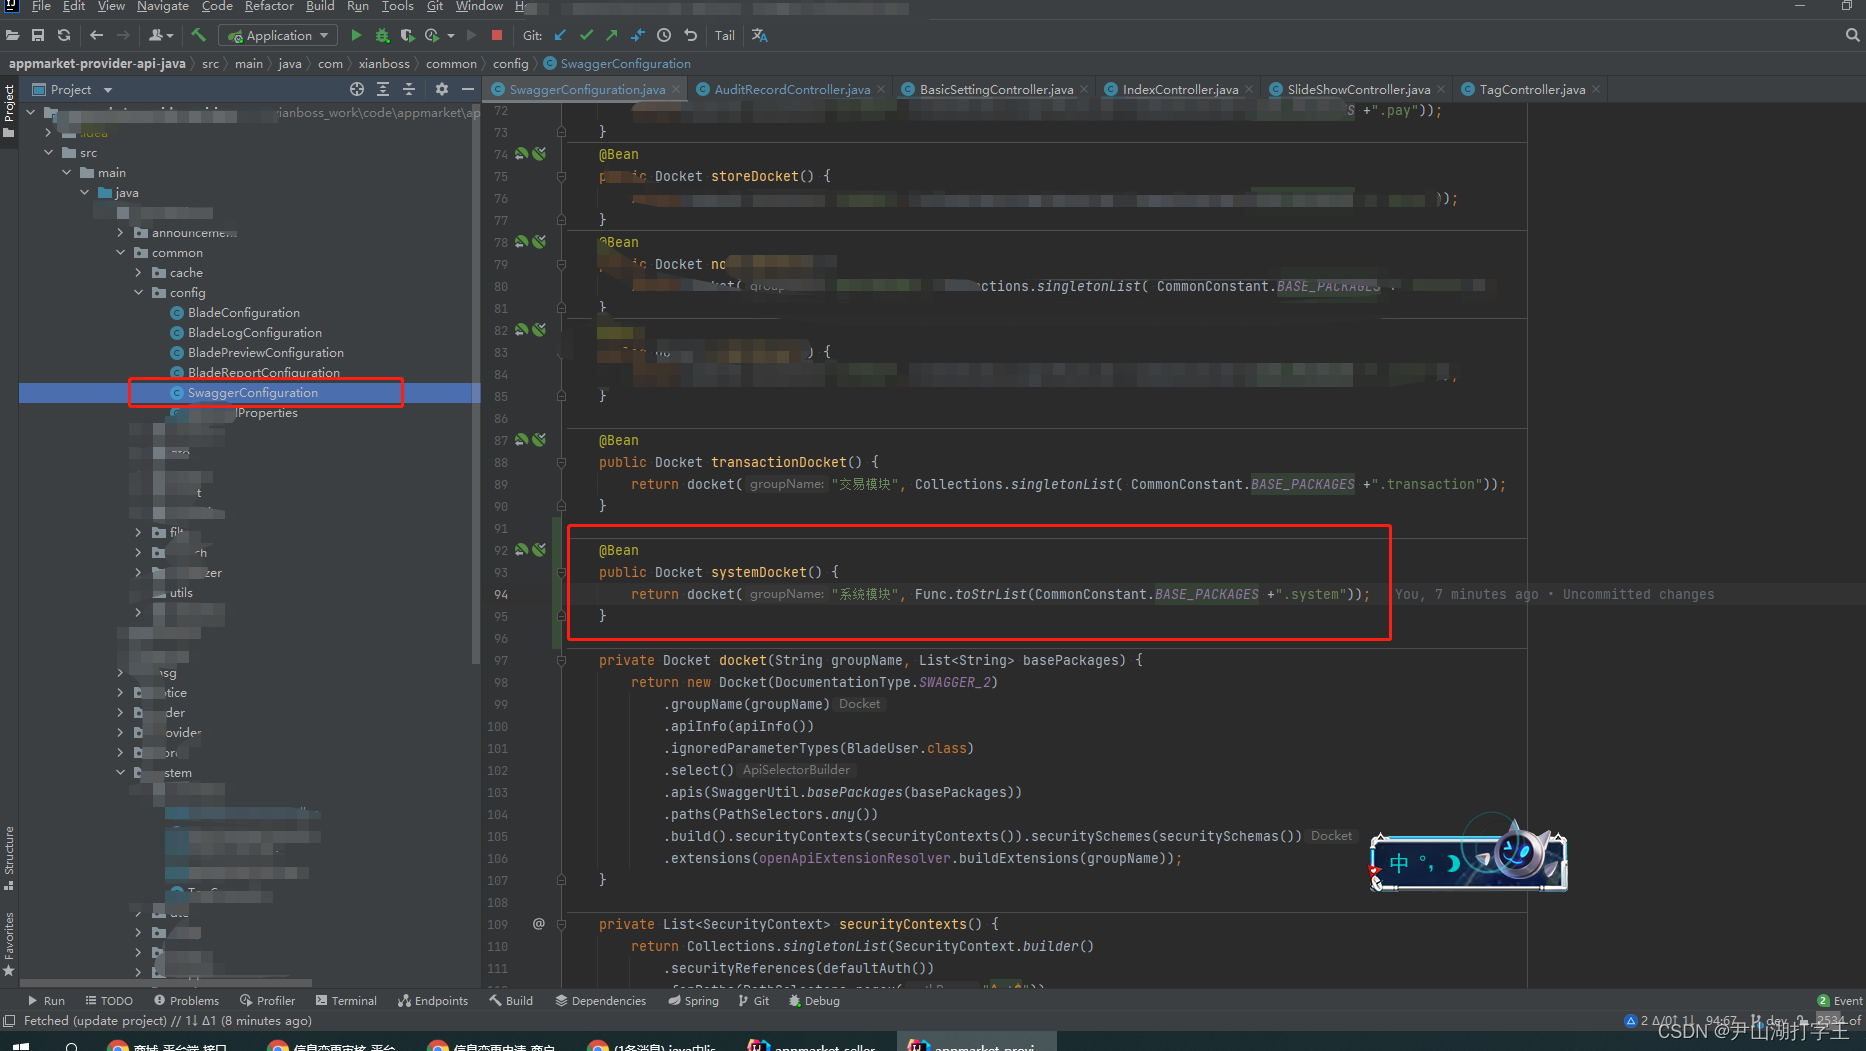Image resolution: width=1866 pixels, height=1051 pixels.
Task: Click the Favorites side panel tab
Action: pos(9,943)
